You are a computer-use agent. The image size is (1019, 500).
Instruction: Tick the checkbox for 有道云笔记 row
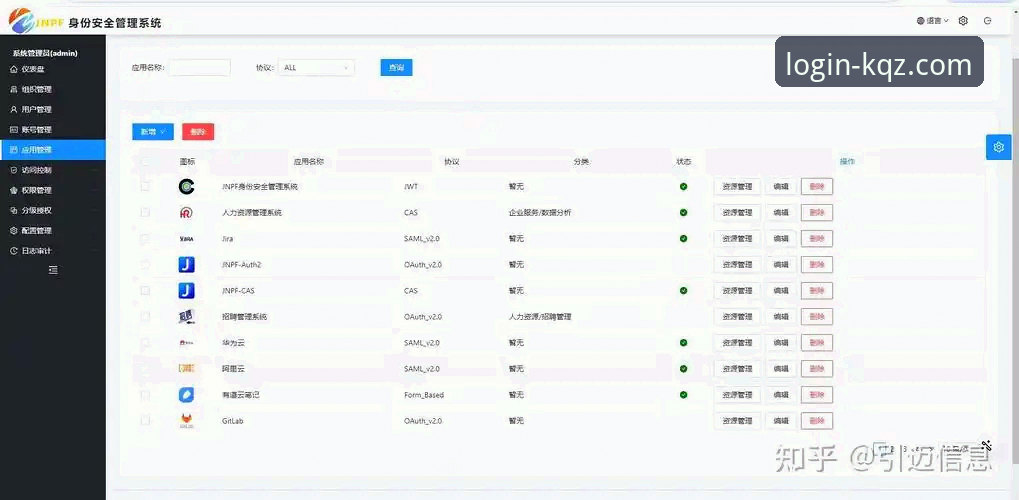[145, 394]
